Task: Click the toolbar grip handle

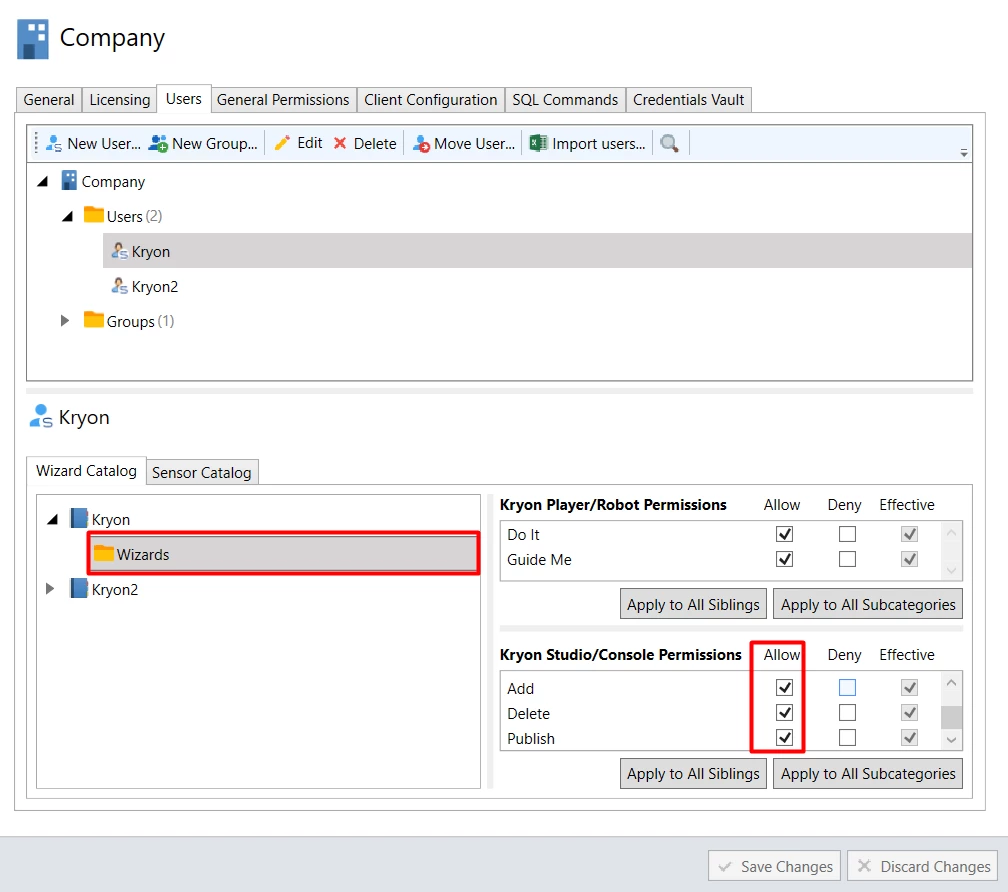Action: point(36,143)
